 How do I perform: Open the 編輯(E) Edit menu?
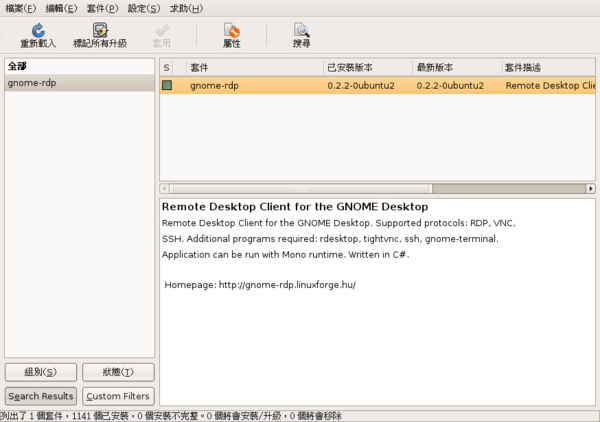[61, 8]
